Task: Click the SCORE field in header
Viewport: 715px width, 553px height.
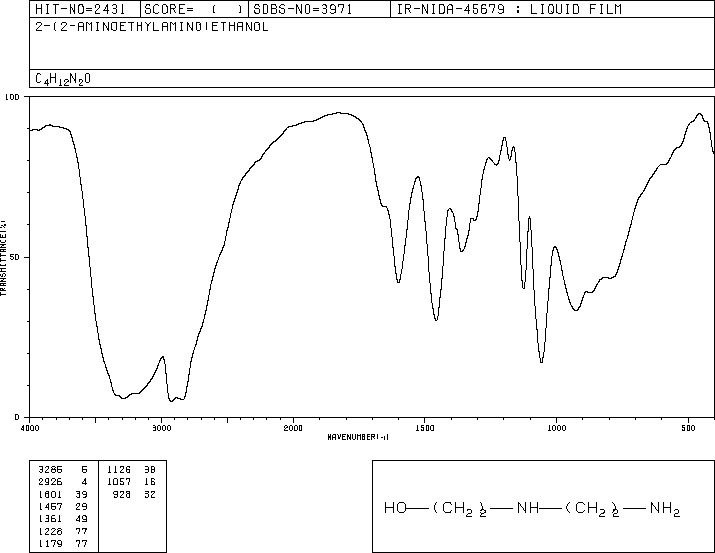Action: (x=194, y=9)
